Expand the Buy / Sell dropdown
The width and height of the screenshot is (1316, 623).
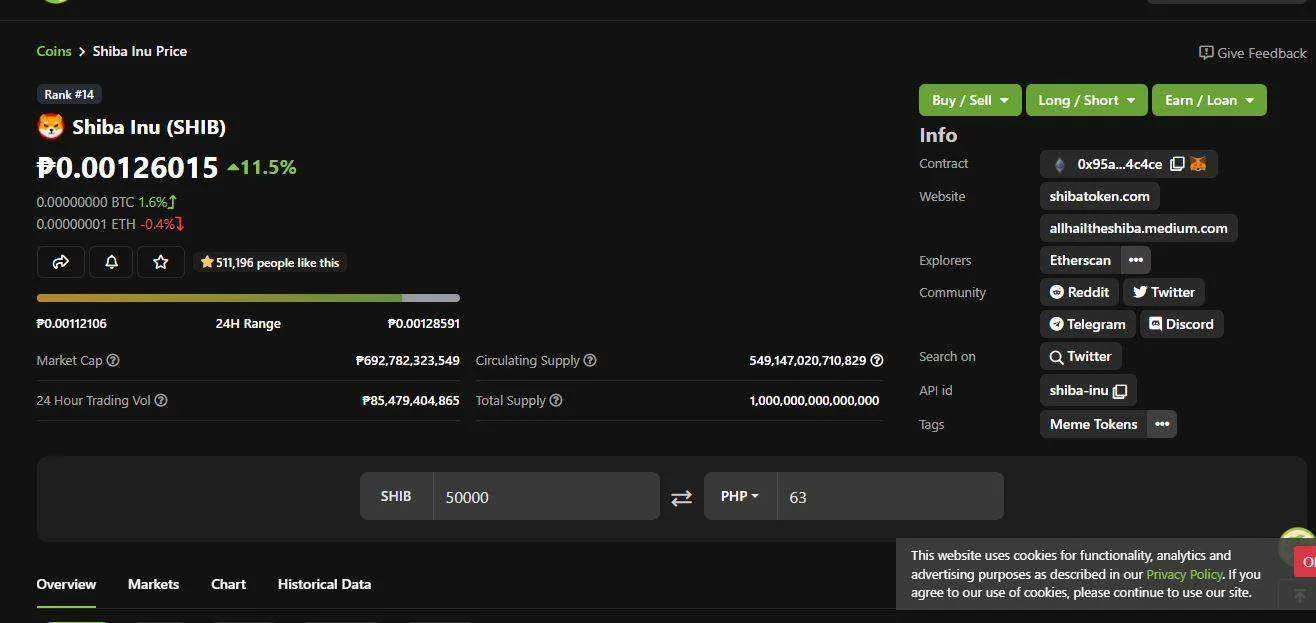coord(970,100)
